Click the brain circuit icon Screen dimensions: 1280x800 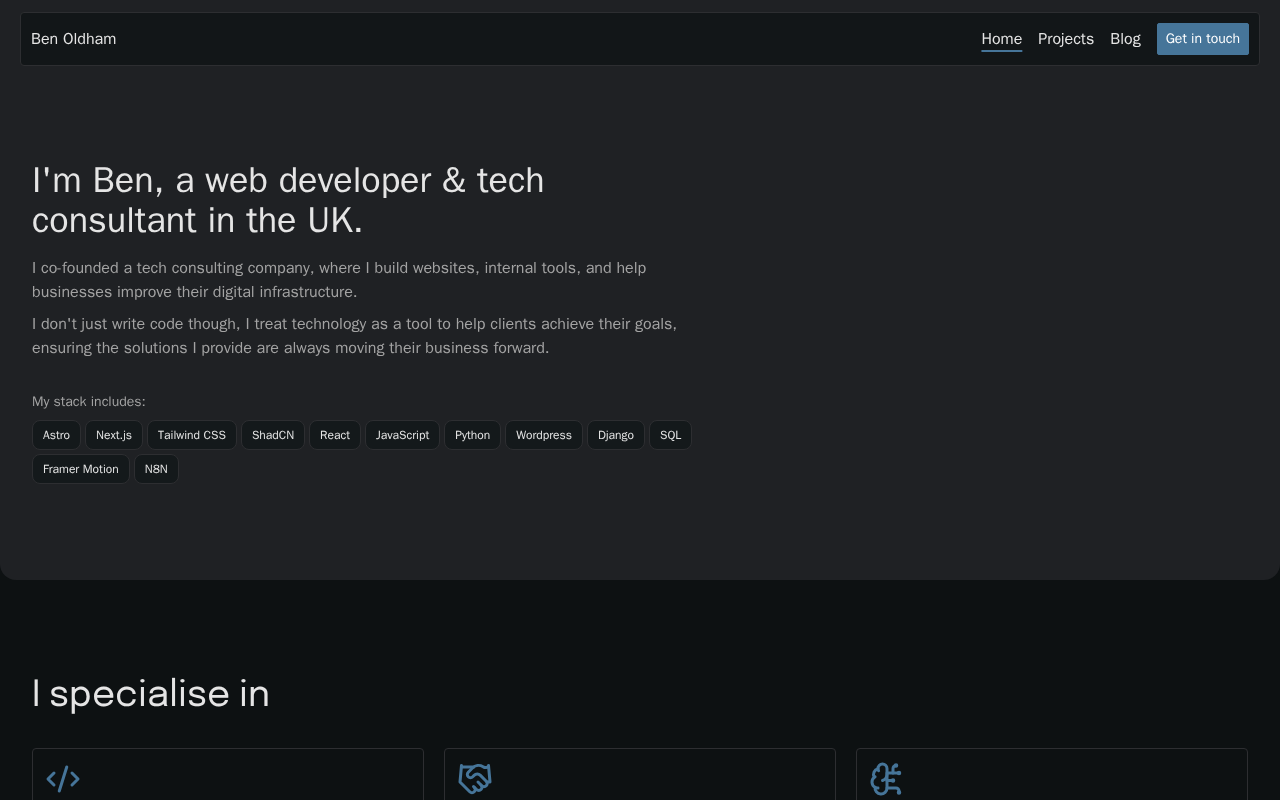point(886,779)
